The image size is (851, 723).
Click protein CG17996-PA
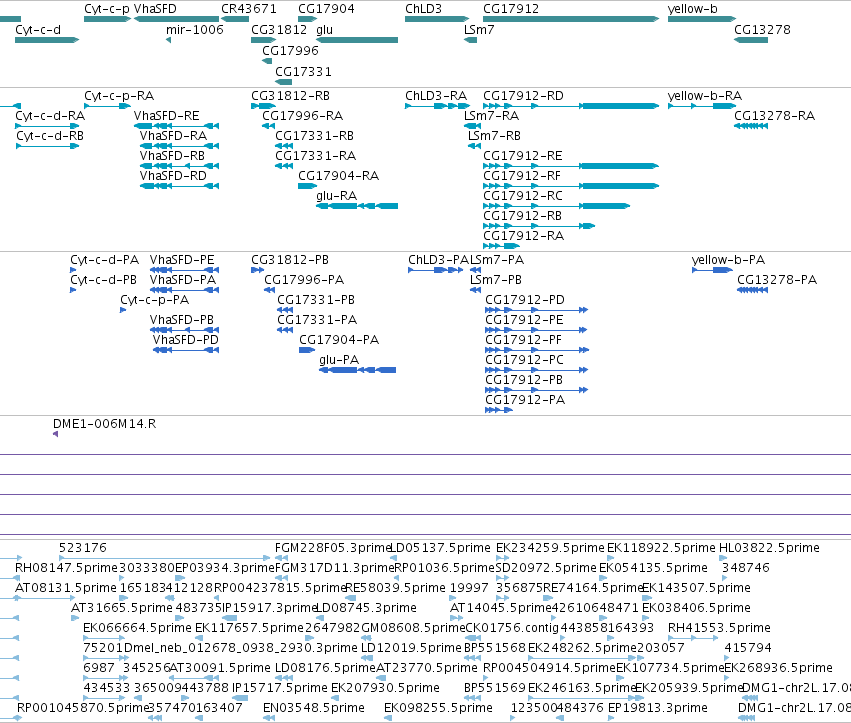pyautogui.click(x=304, y=280)
